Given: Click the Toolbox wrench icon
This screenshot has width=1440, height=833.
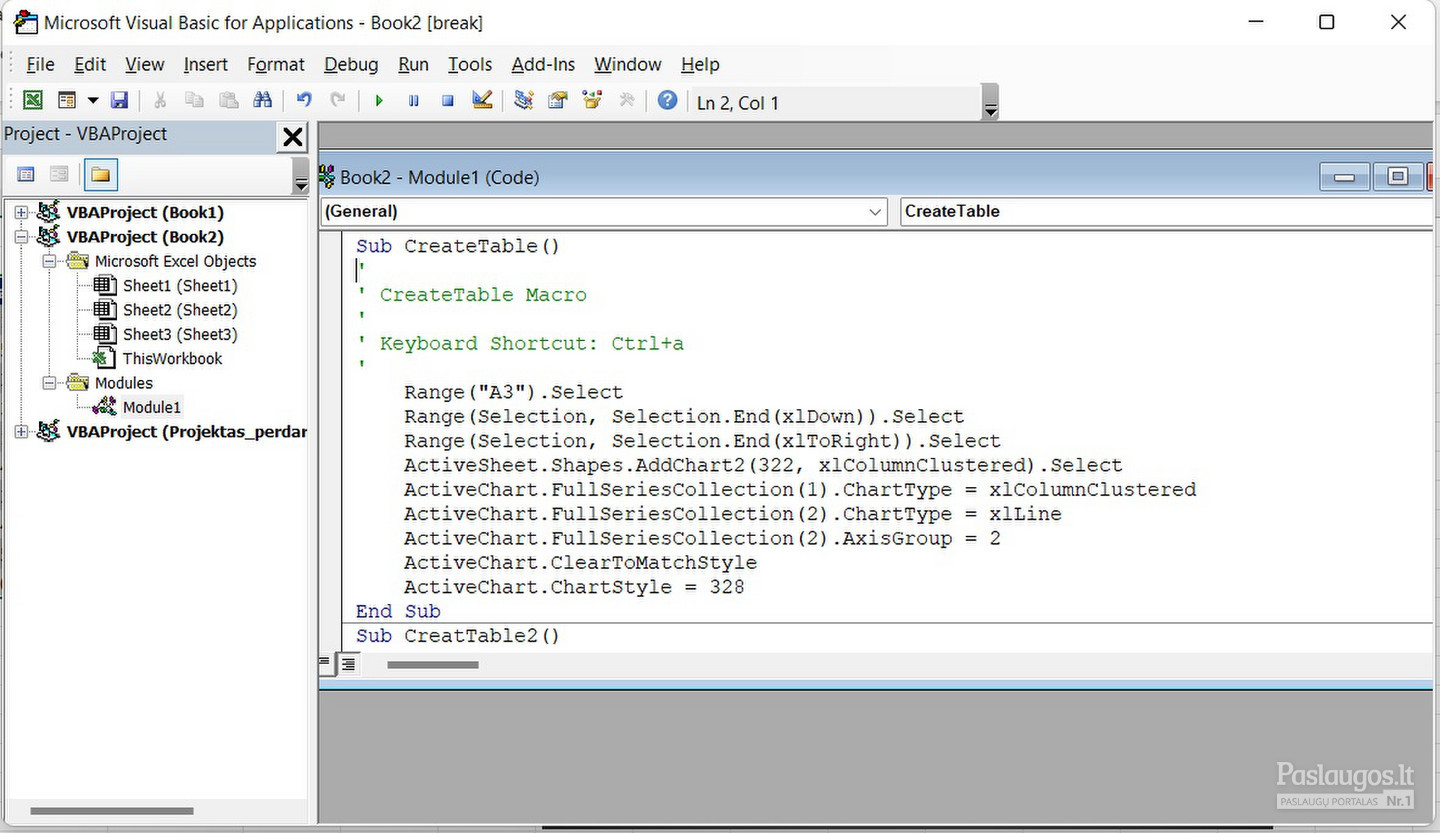Looking at the screenshot, I should [x=627, y=100].
